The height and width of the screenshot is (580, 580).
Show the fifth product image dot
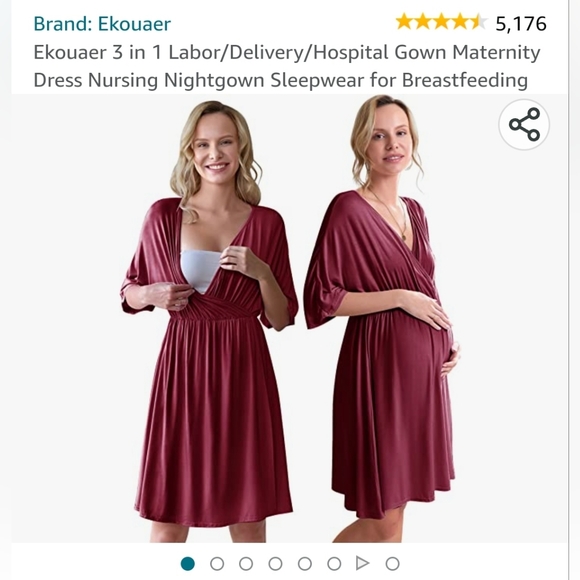click(304, 564)
